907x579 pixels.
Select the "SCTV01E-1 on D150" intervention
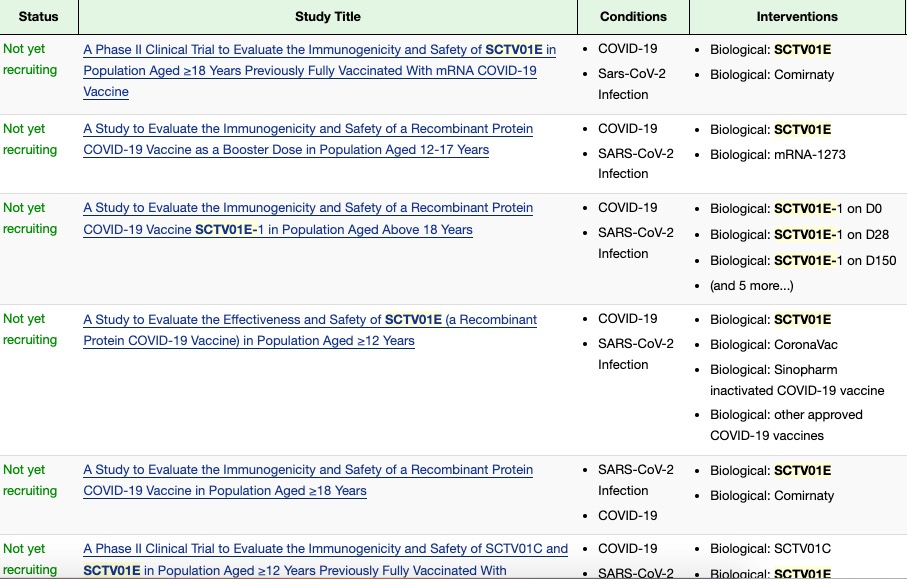[803, 261]
